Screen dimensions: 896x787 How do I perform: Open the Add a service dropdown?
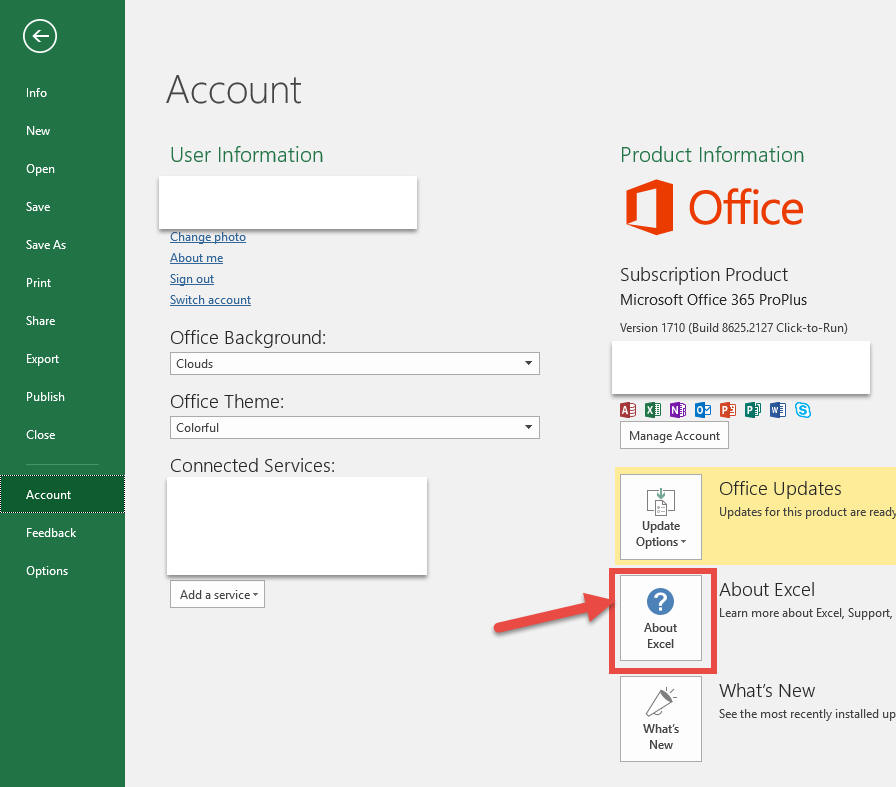coord(217,595)
